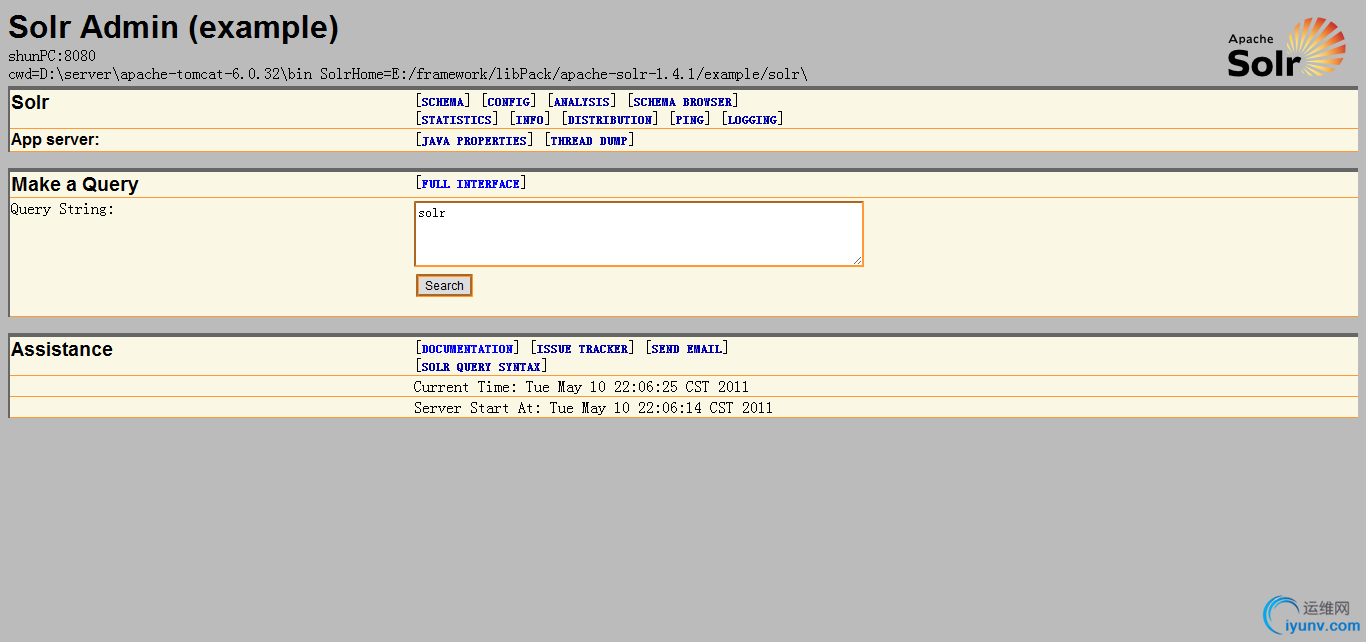Image resolution: width=1366 pixels, height=642 pixels.
Task: Open the DISTRIBUTION link
Action: click(x=610, y=120)
